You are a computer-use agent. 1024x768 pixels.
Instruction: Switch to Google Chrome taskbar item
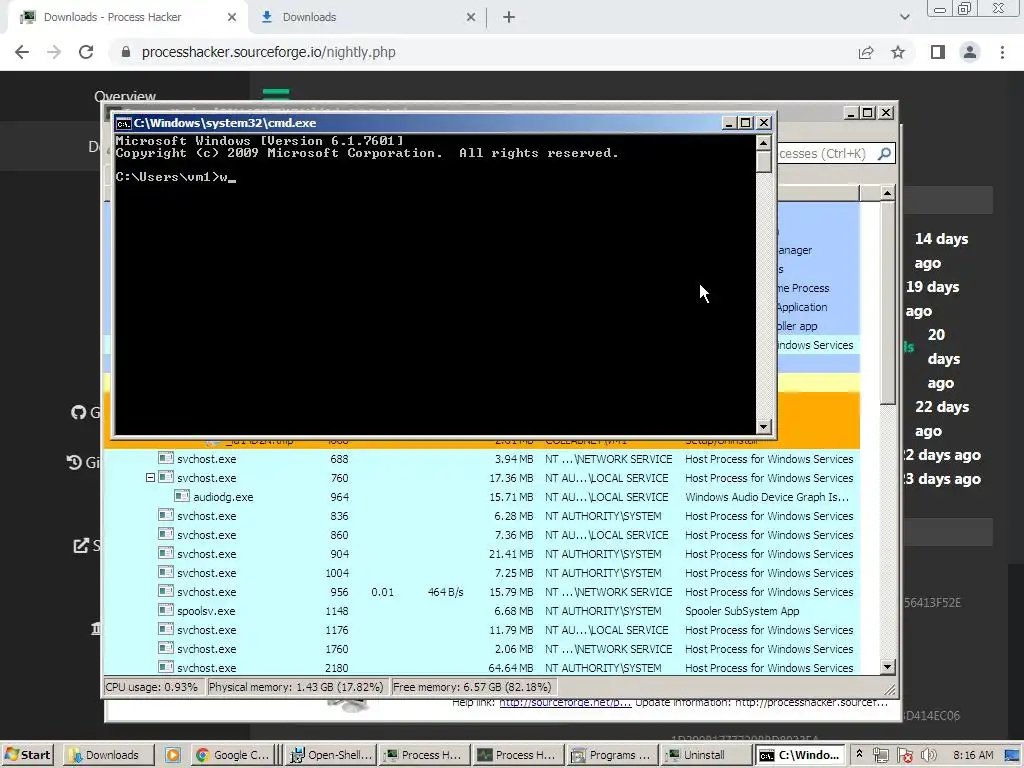232,755
